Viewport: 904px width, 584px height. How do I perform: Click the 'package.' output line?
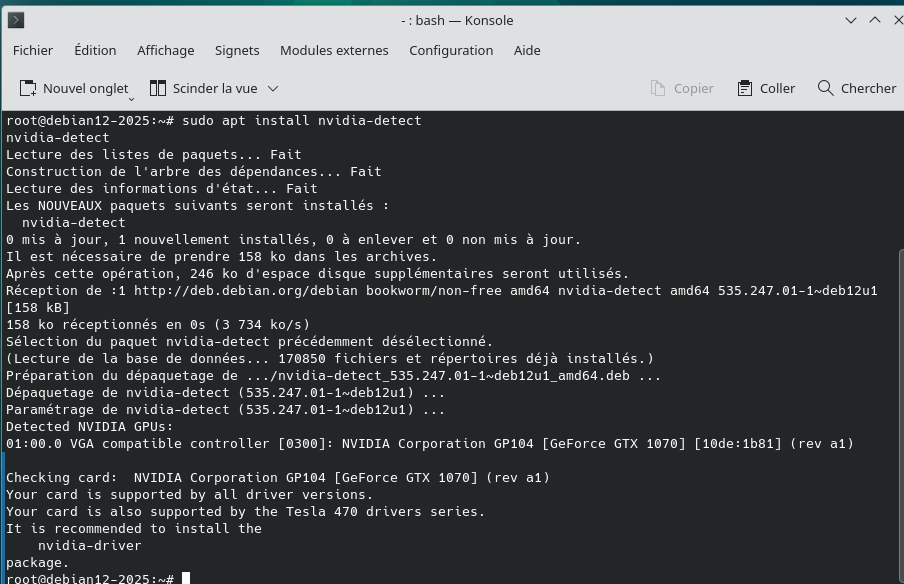click(x=37, y=563)
